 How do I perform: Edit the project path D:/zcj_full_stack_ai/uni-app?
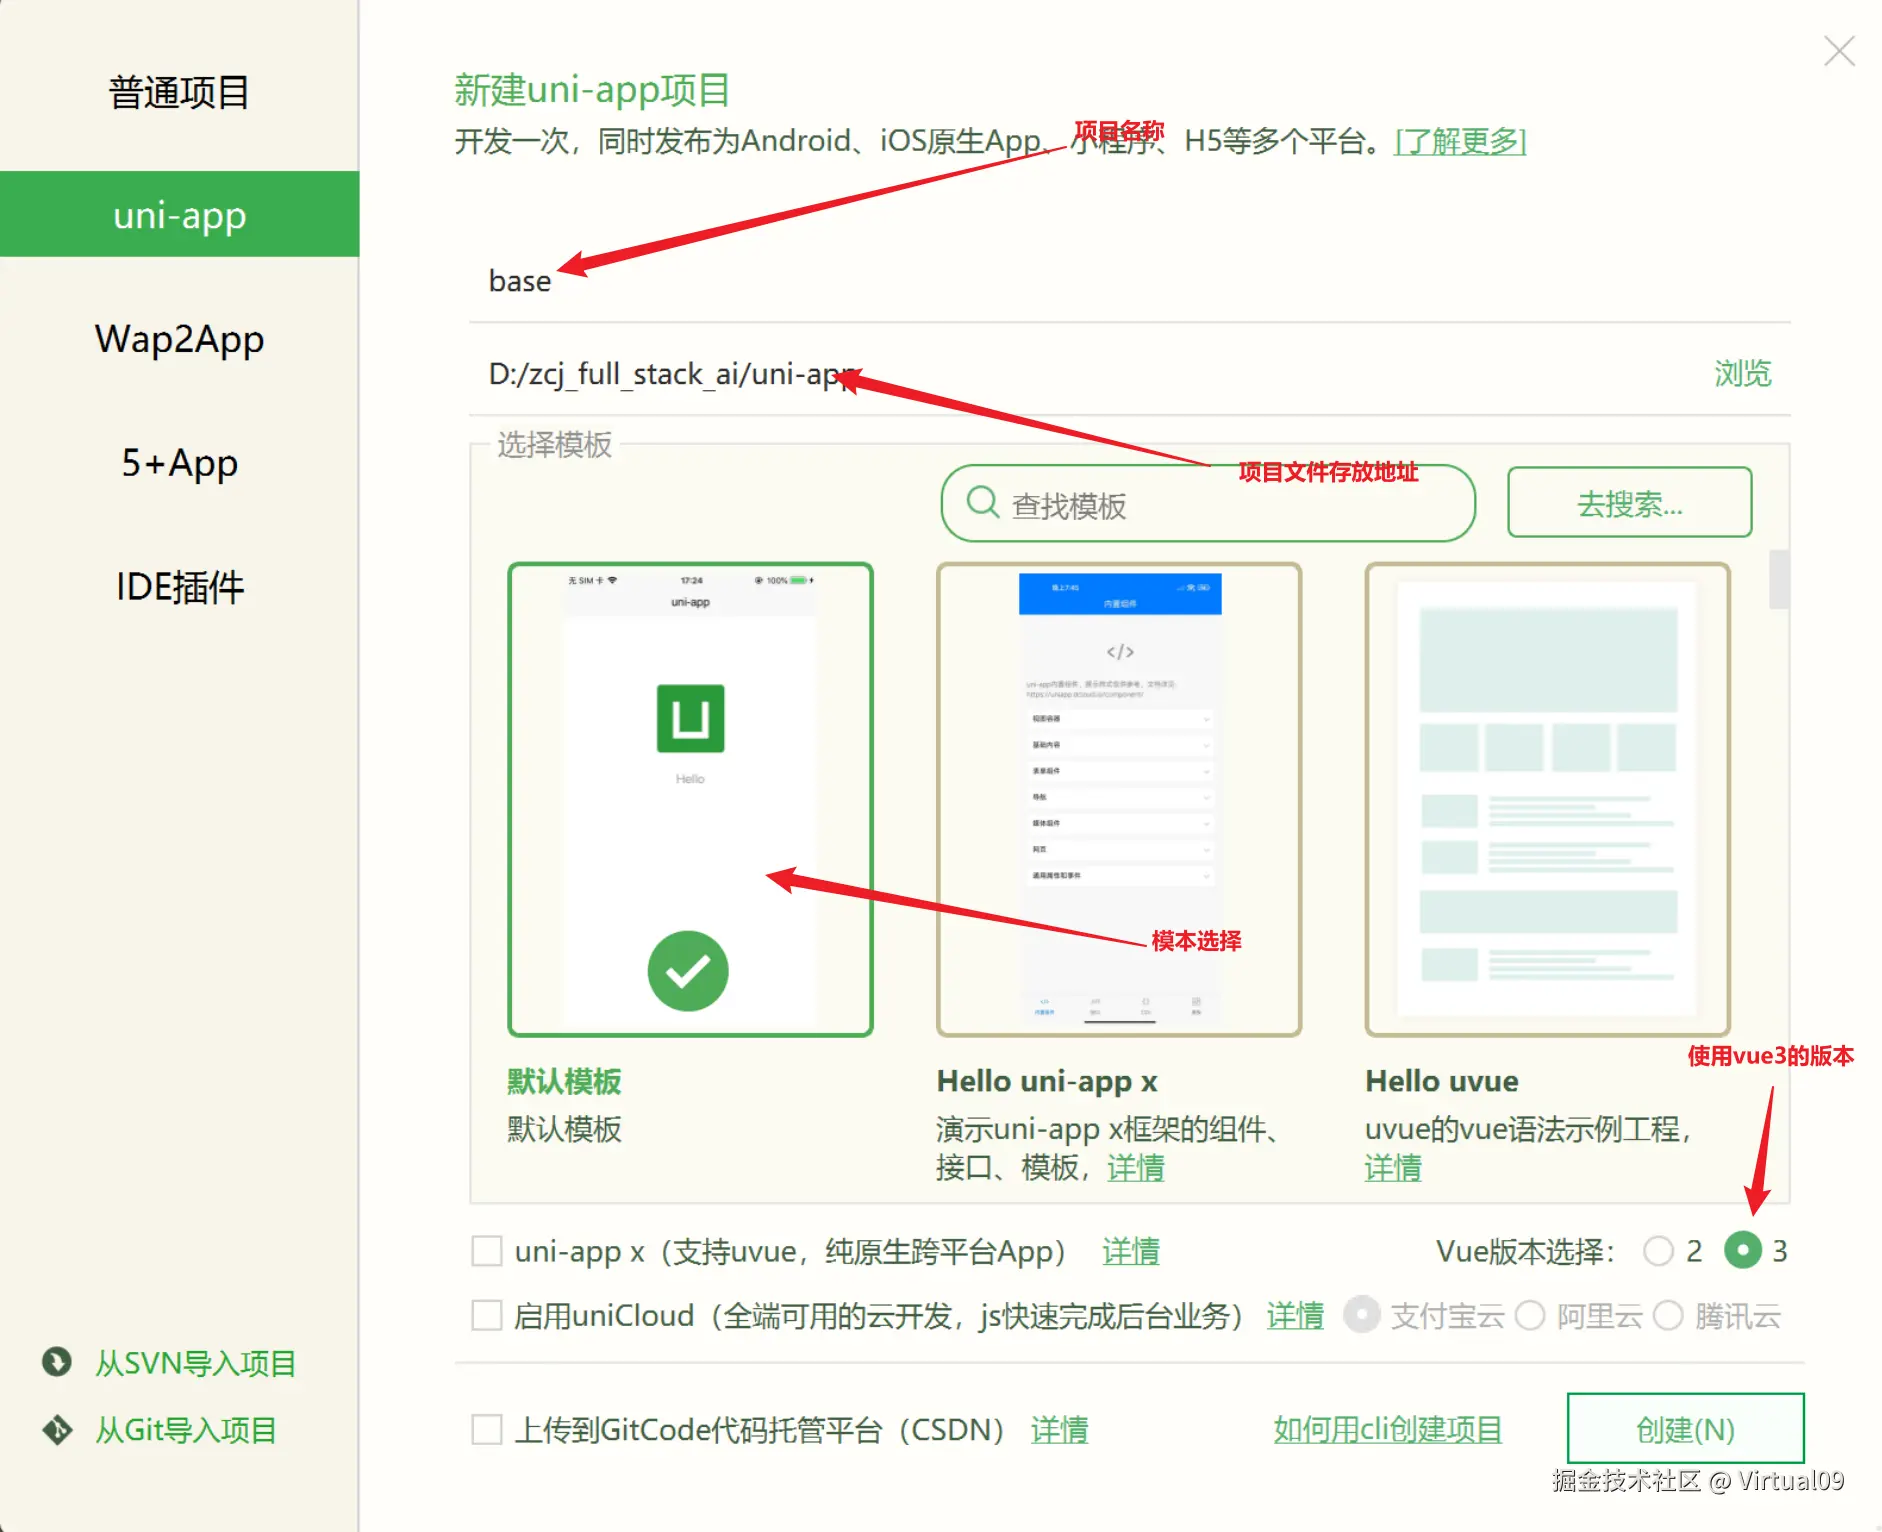[x=1090, y=374]
